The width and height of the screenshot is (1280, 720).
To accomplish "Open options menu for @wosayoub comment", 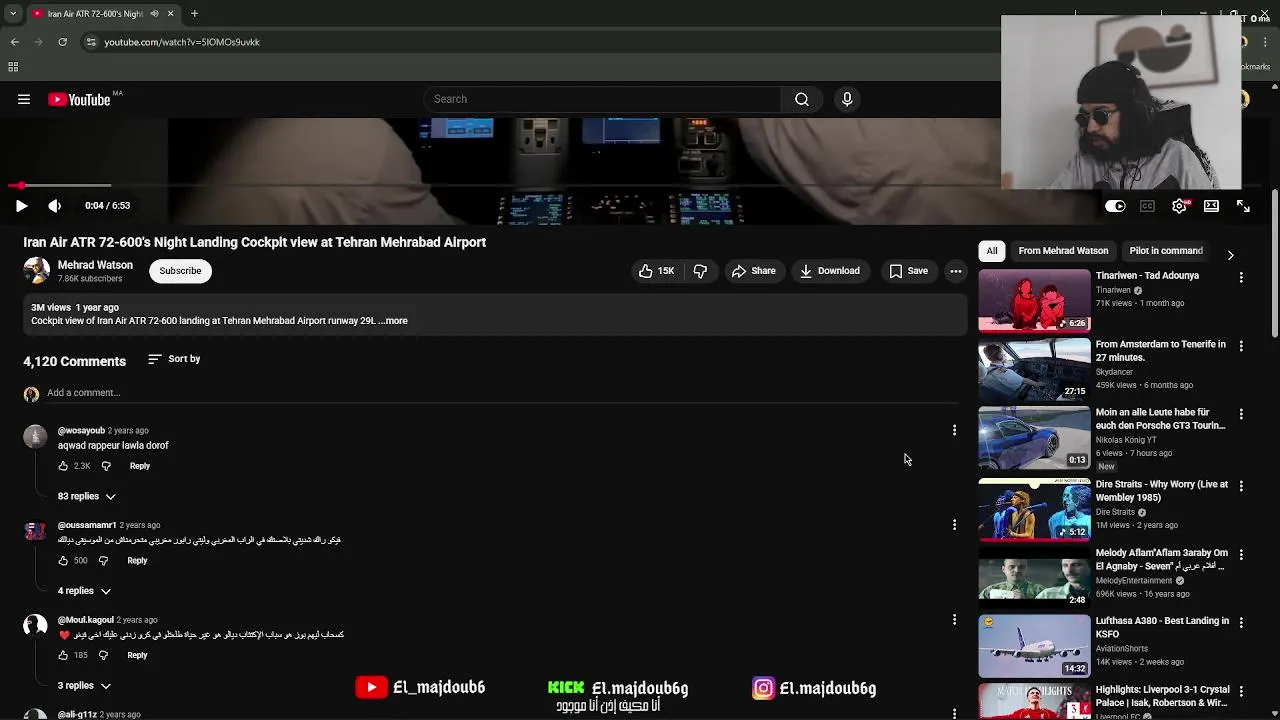I will click(954, 430).
